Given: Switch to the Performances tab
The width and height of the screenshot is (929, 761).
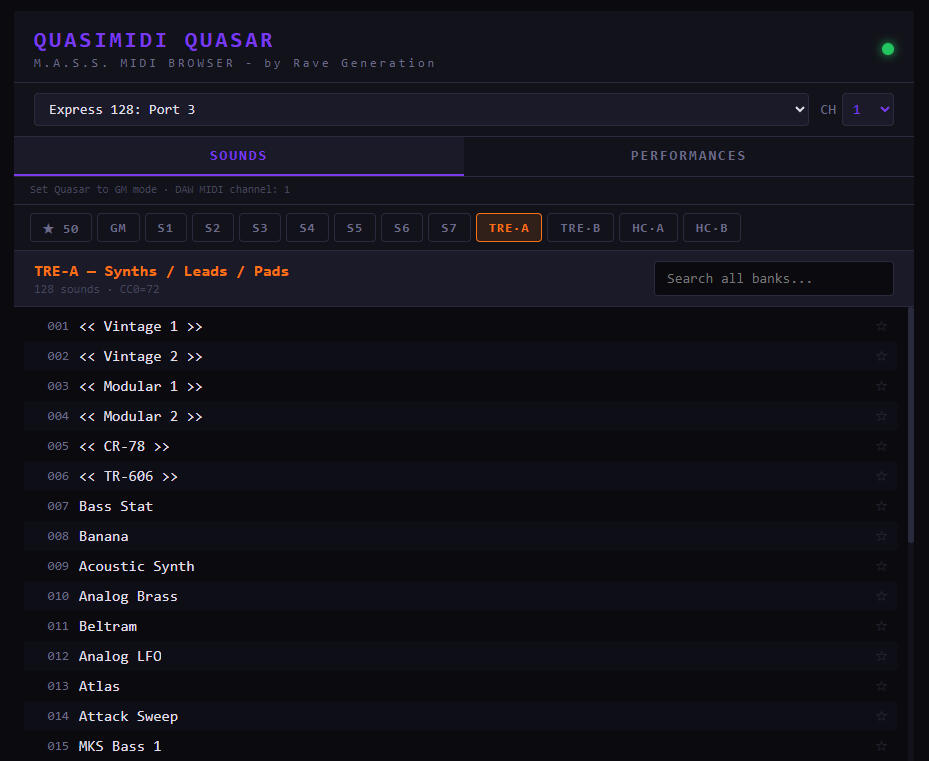Looking at the screenshot, I should pos(688,156).
